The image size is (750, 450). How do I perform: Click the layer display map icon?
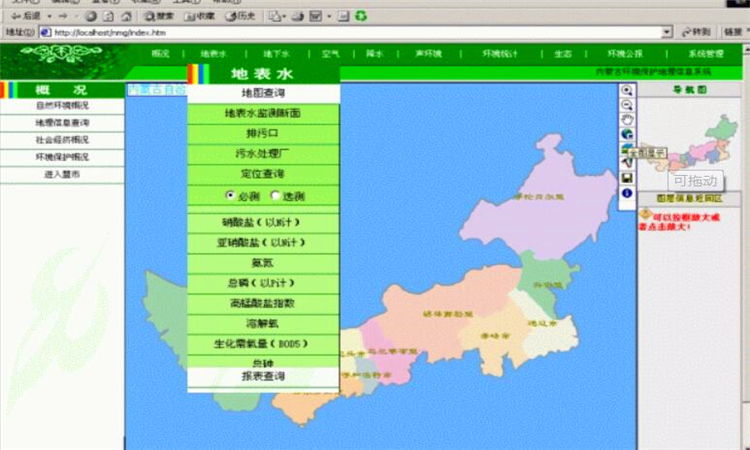pos(626,149)
